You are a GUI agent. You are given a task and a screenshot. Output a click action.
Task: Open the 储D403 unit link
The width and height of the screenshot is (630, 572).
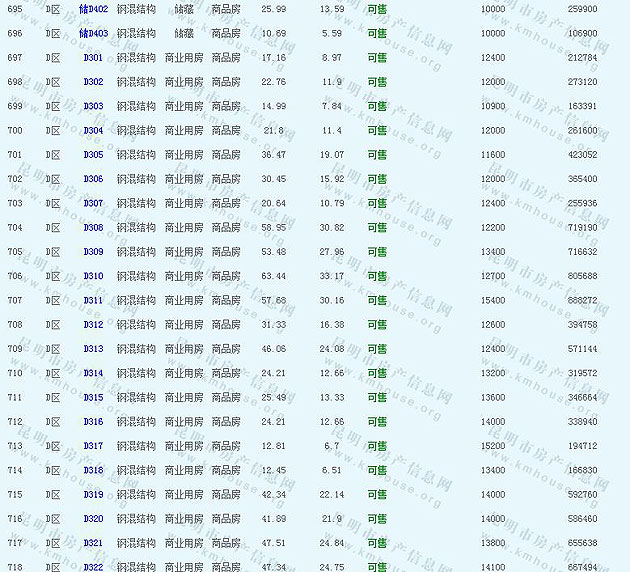click(x=93, y=33)
